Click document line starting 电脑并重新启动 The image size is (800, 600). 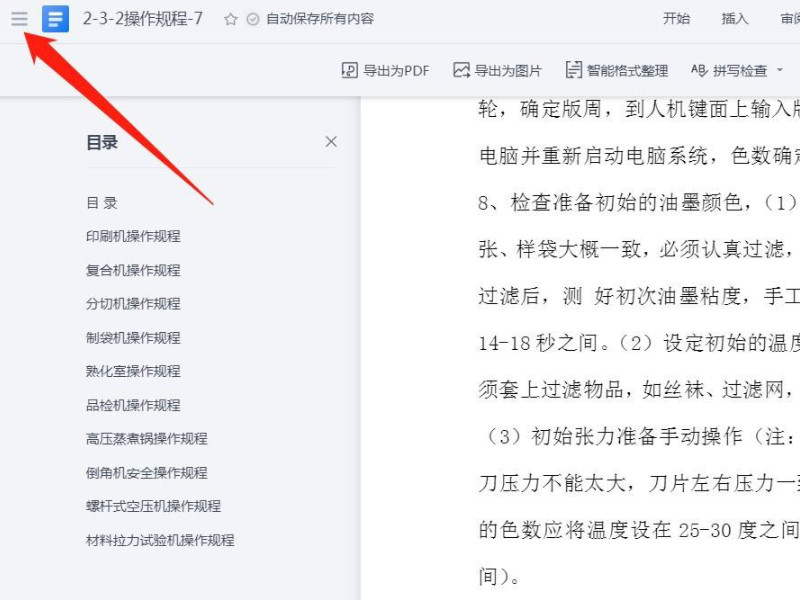point(639,156)
